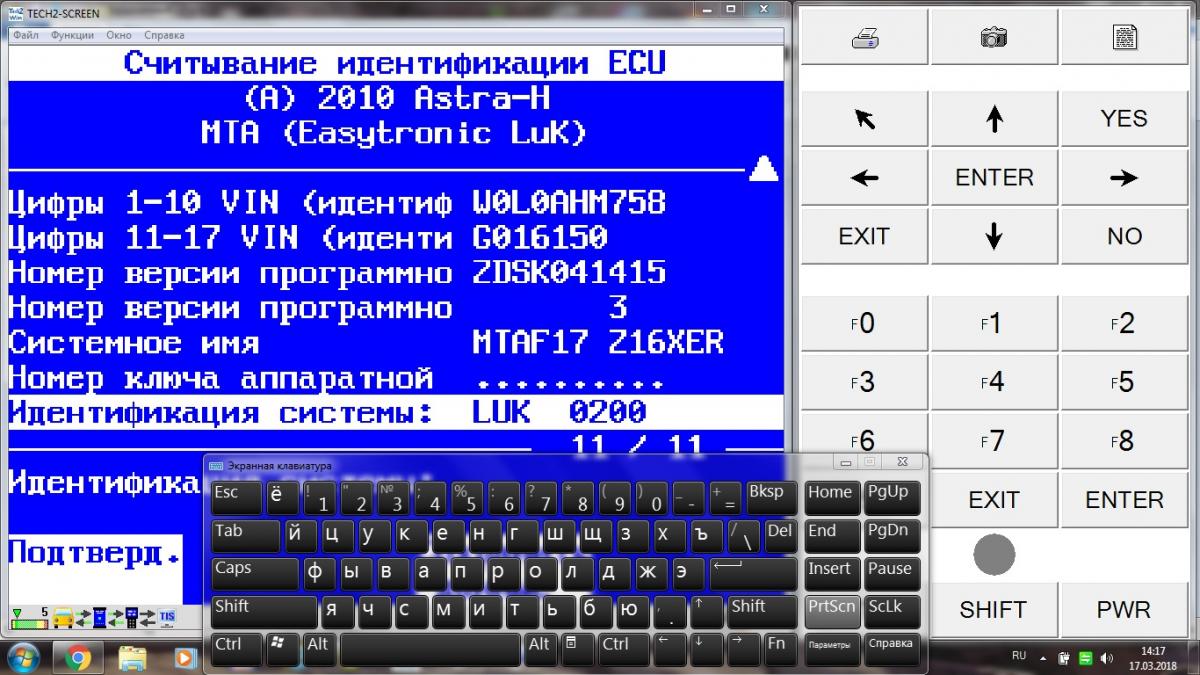Click EXIT button left of the down arrow

[x=864, y=236]
